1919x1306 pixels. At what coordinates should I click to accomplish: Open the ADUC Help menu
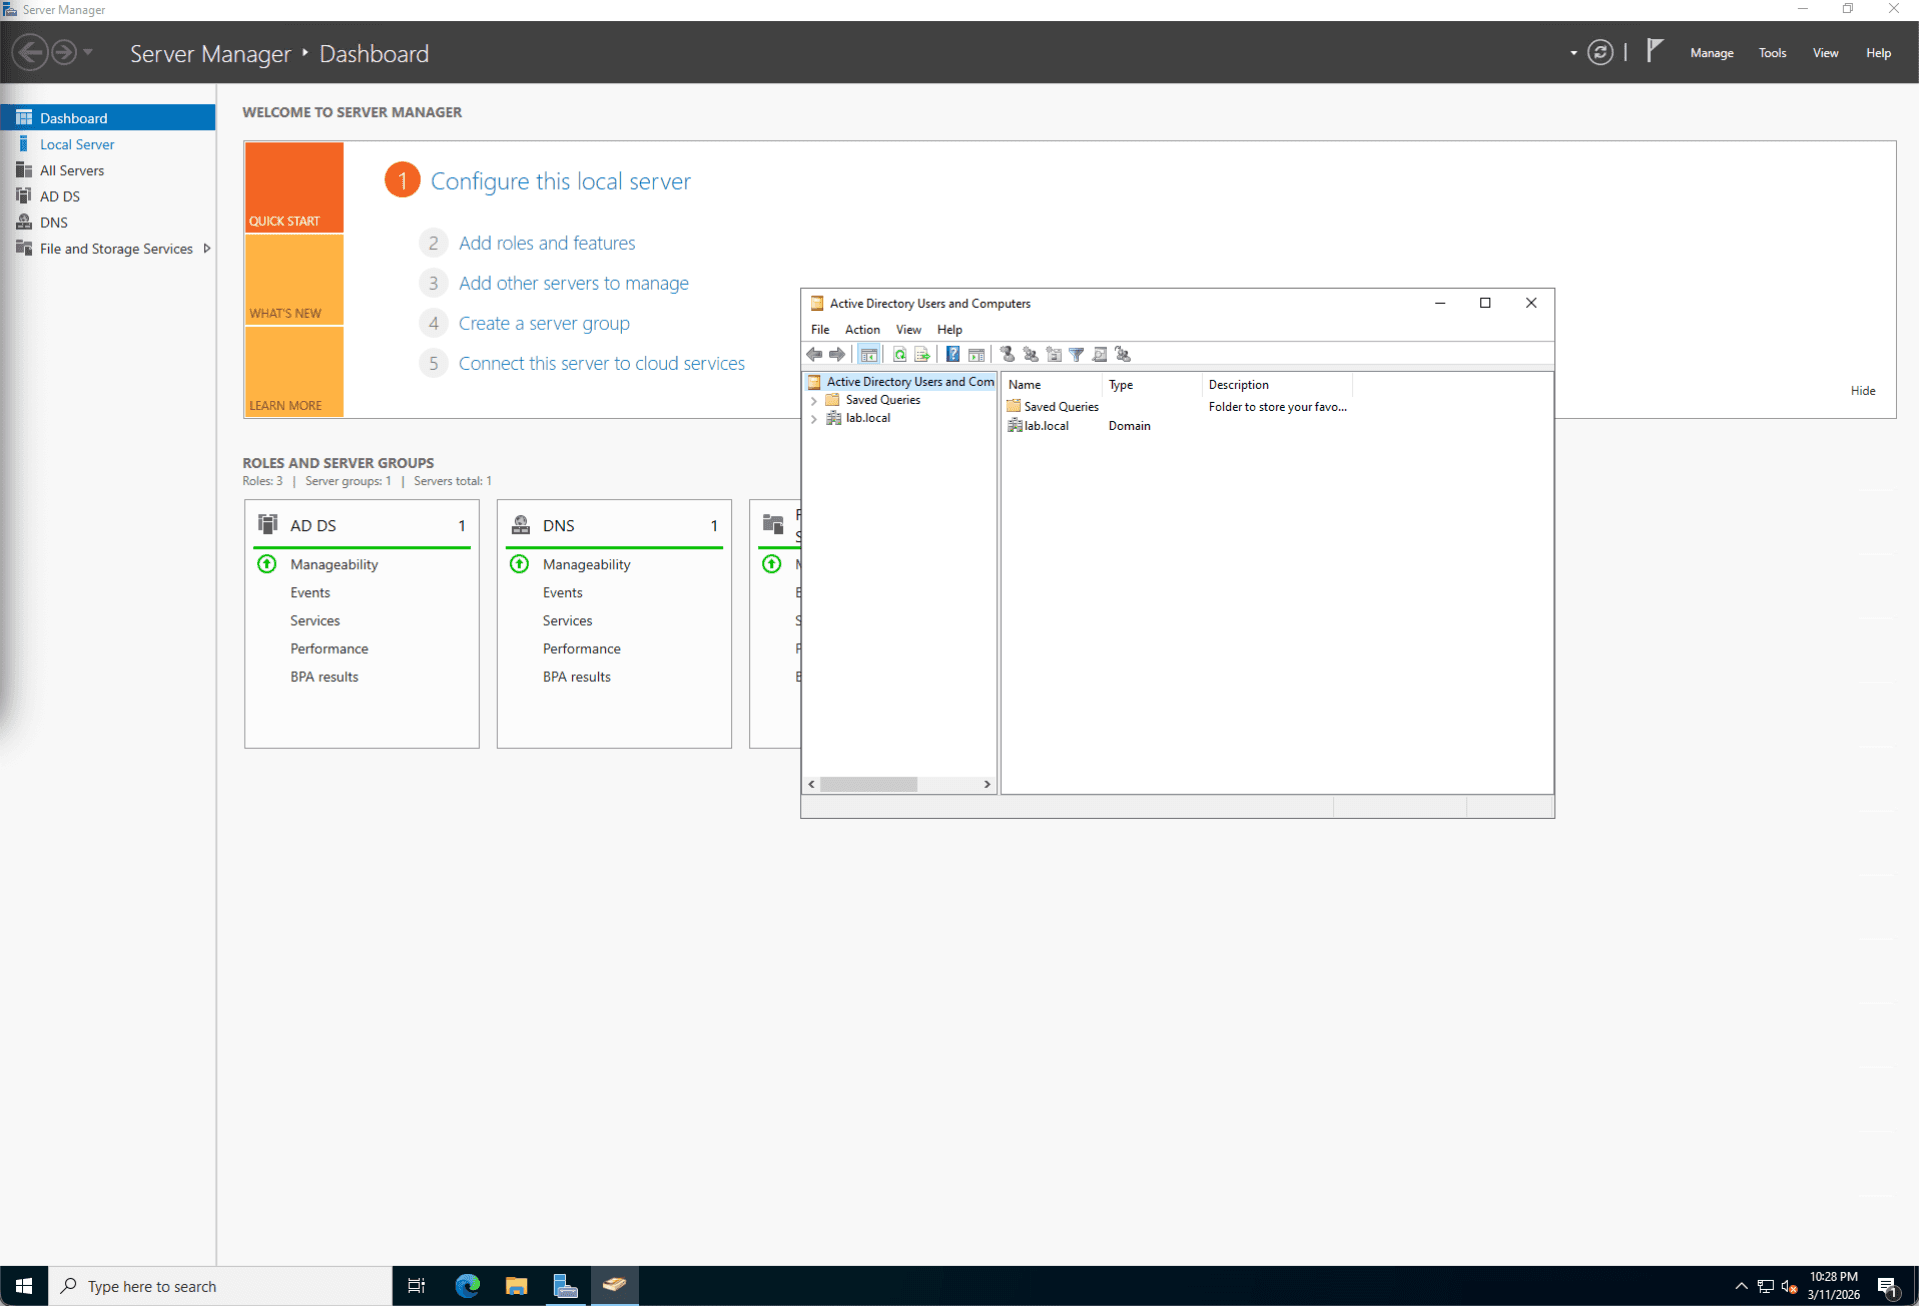(x=949, y=329)
